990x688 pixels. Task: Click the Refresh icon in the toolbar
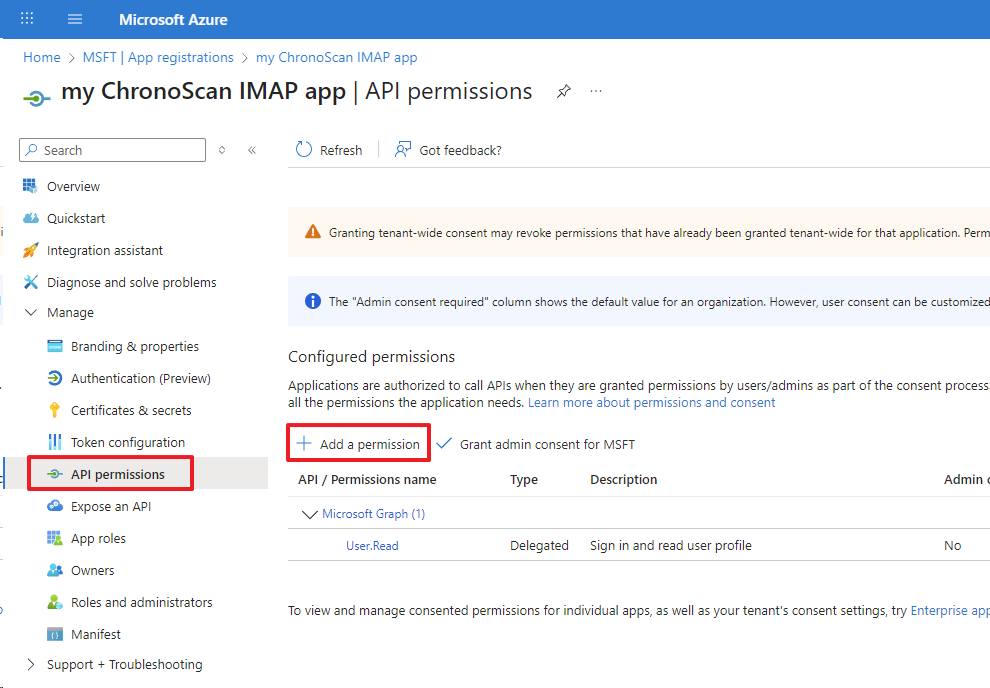[304, 150]
